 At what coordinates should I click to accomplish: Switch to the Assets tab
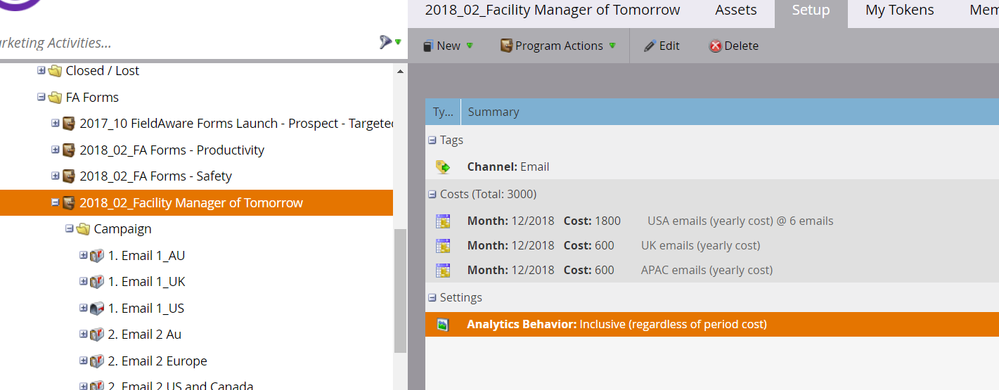(736, 10)
